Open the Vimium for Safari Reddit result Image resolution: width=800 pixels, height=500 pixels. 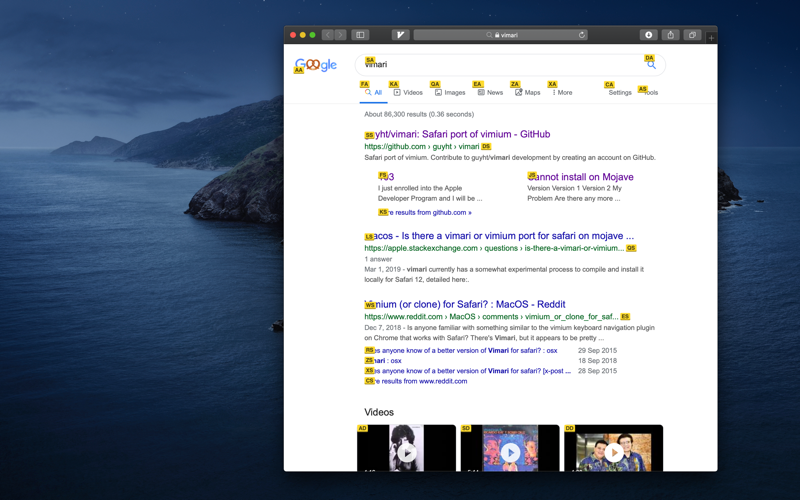click(465, 304)
